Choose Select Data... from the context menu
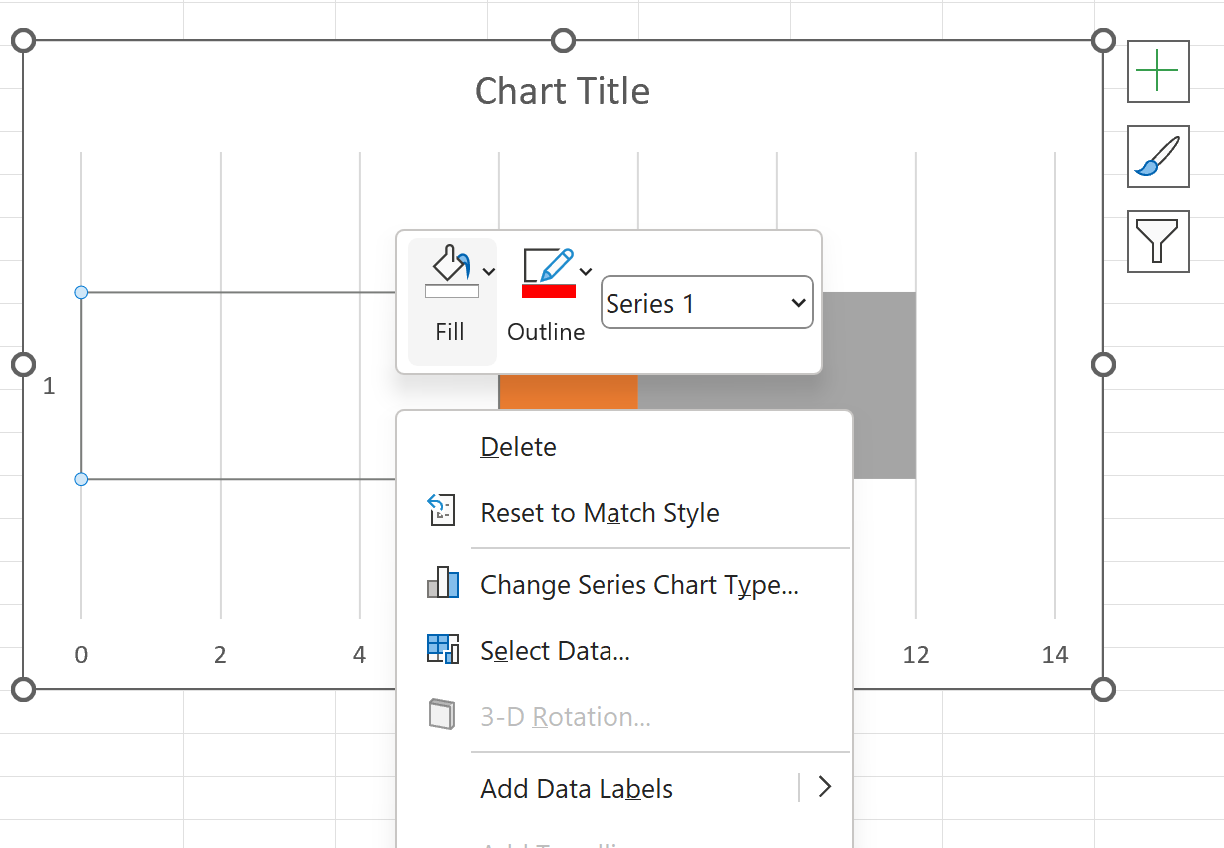This screenshot has width=1224, height=848. [555, 651]
